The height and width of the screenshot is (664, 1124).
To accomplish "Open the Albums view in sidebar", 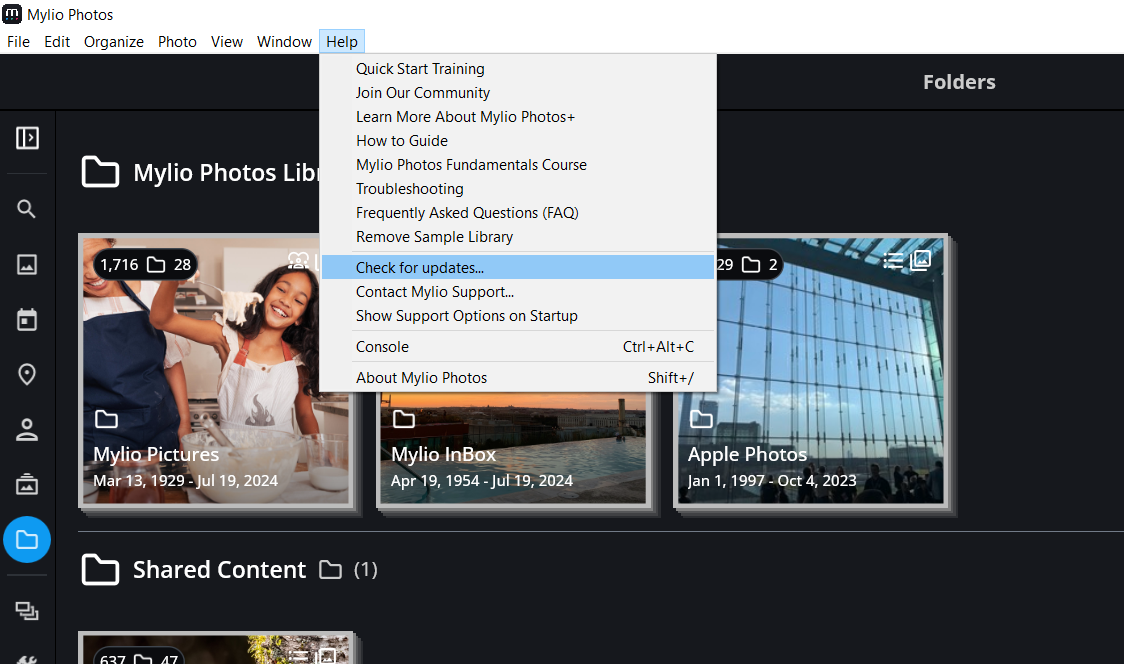I will 27,485.
